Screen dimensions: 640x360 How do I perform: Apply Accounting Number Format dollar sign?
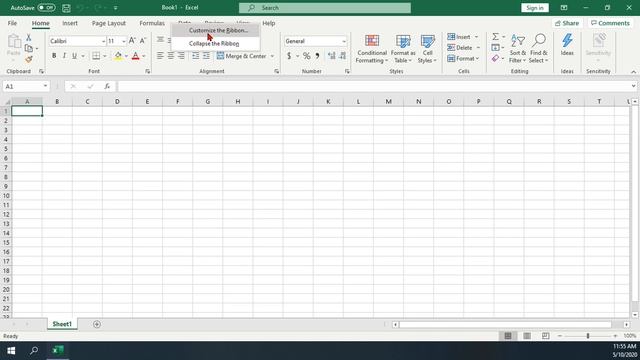tap(289, 56)
